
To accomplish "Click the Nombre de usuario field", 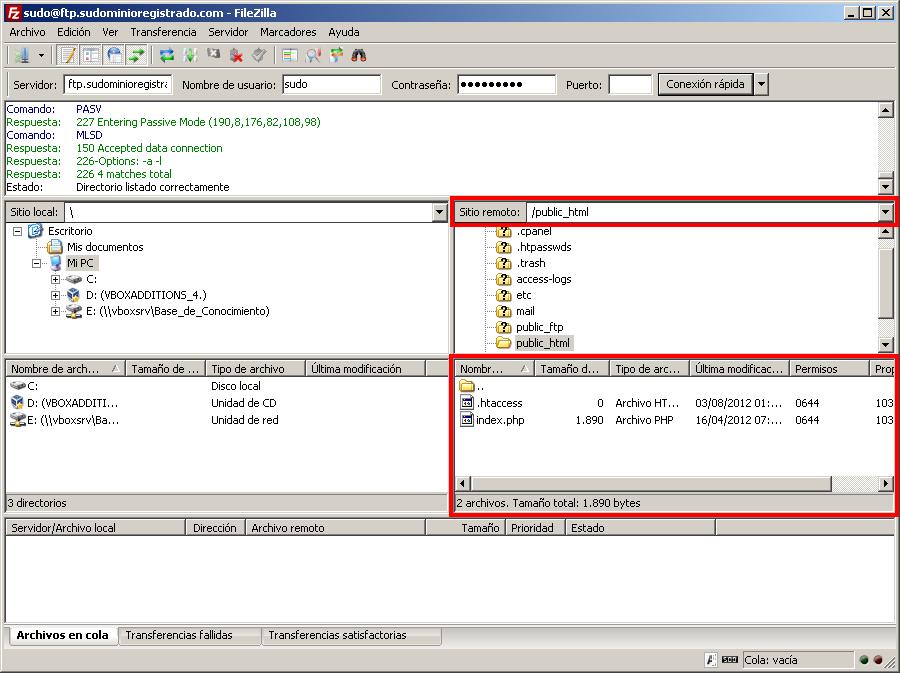I will tap(331, 84).
